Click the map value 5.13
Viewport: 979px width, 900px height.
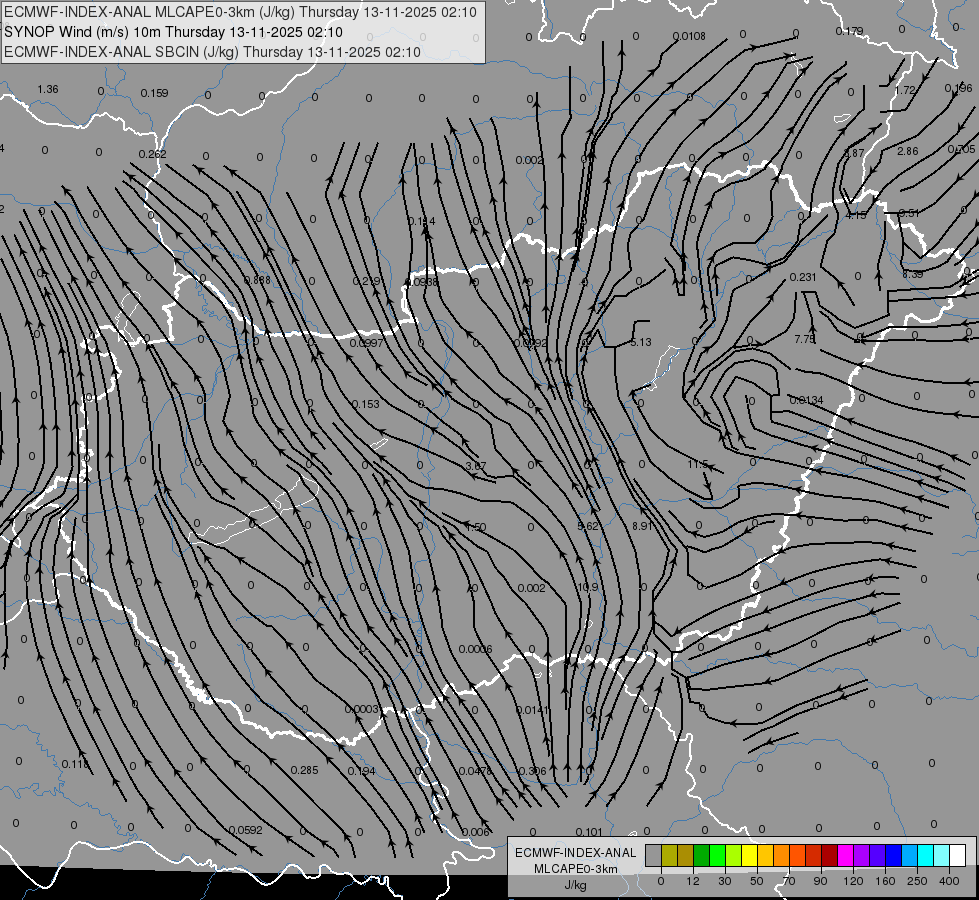(641, 342)
